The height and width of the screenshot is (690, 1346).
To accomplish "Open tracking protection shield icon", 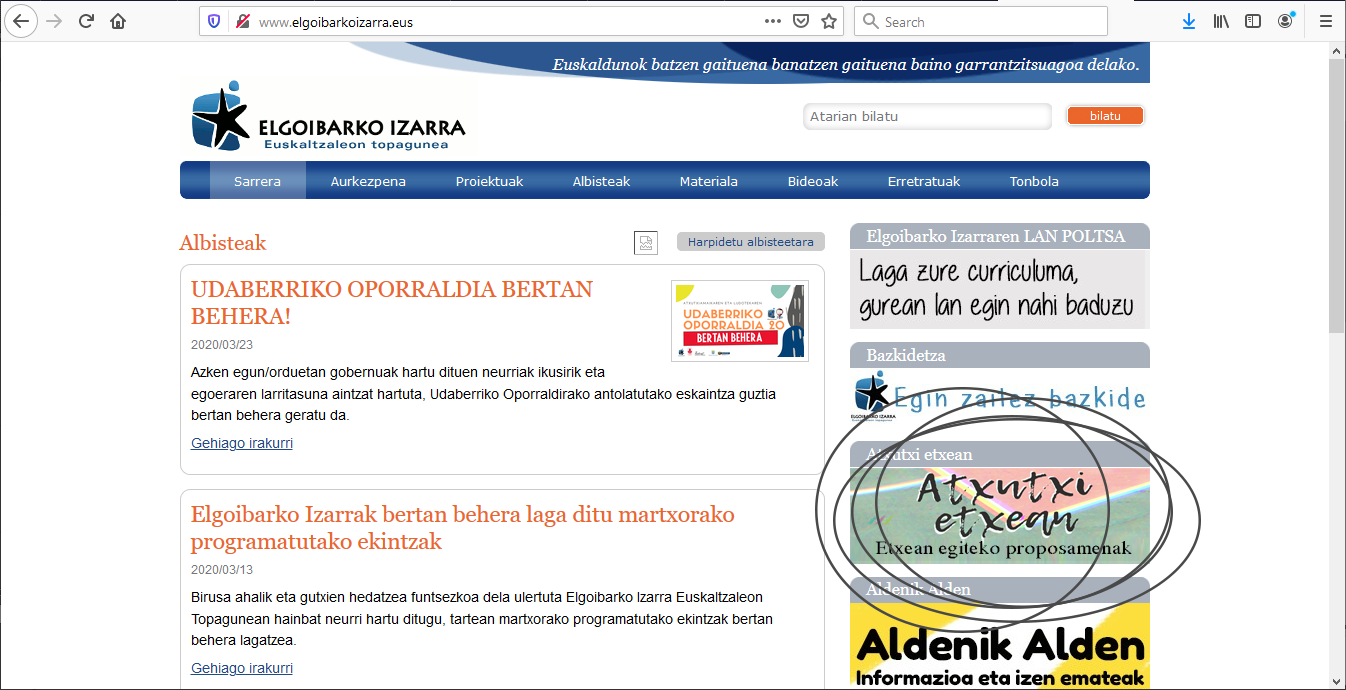I will 214,21.
